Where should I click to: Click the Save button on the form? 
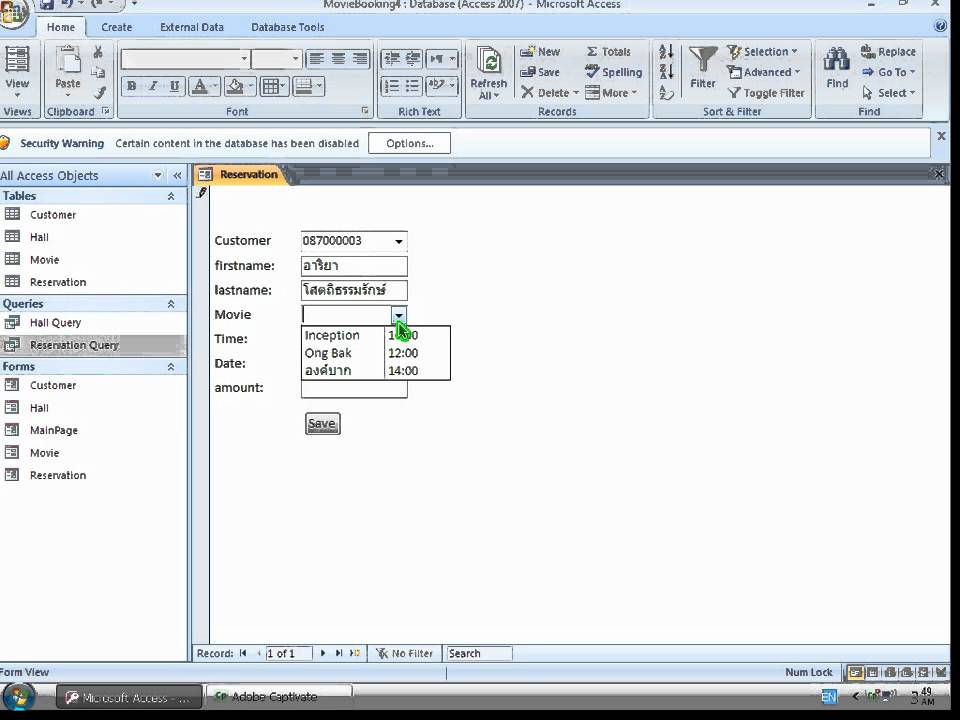tap(323, 424)
